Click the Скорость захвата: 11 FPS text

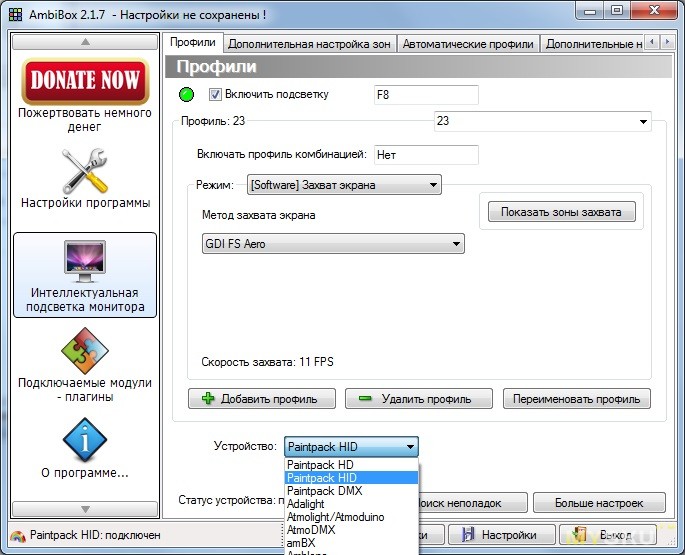click(x=267, y=362)
